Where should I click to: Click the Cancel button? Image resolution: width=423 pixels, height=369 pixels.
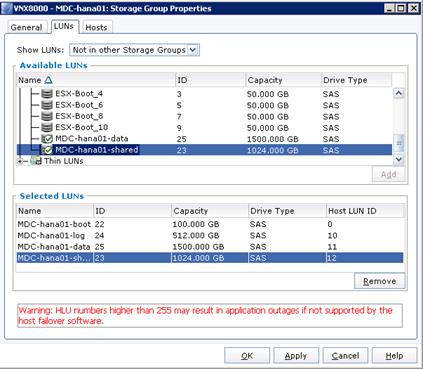pyautogui.click(x=345, y=356)
